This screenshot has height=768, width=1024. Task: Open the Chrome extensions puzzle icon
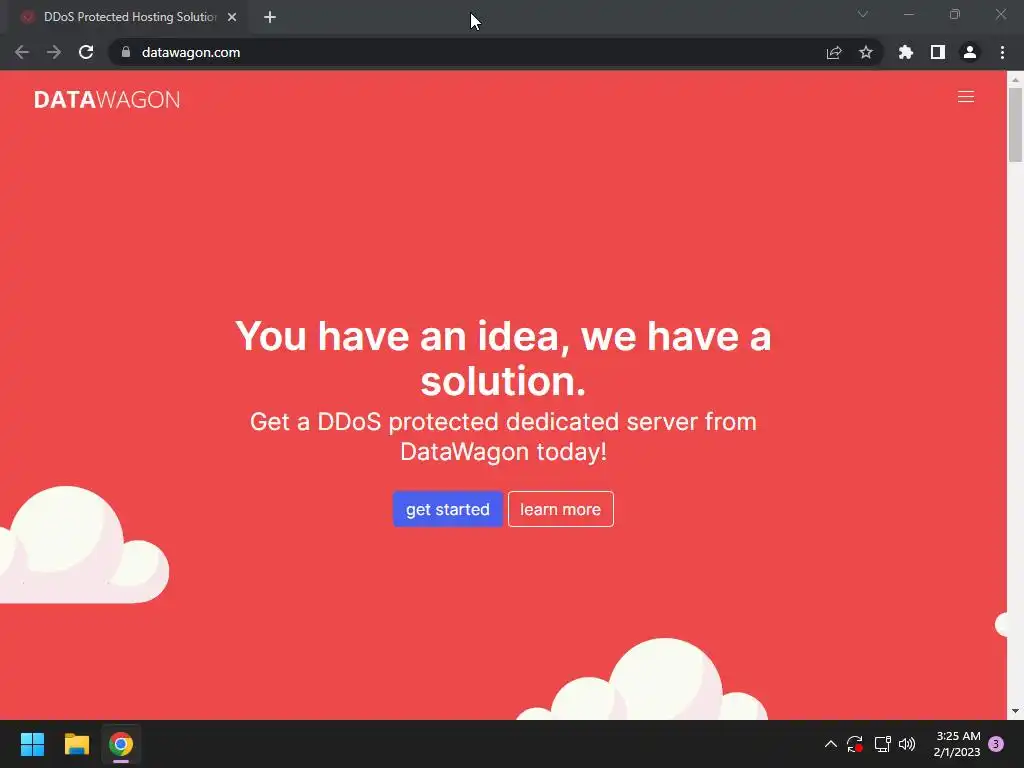coord(906,52)
